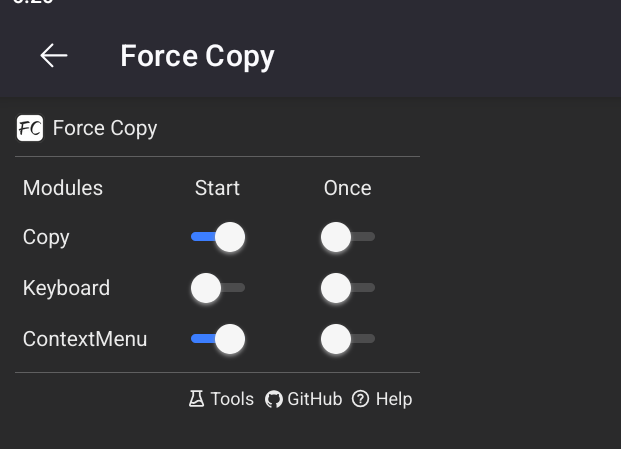Click the FC logo icon
This screenshot has height=449, width=621.
[x=30, y=128]
